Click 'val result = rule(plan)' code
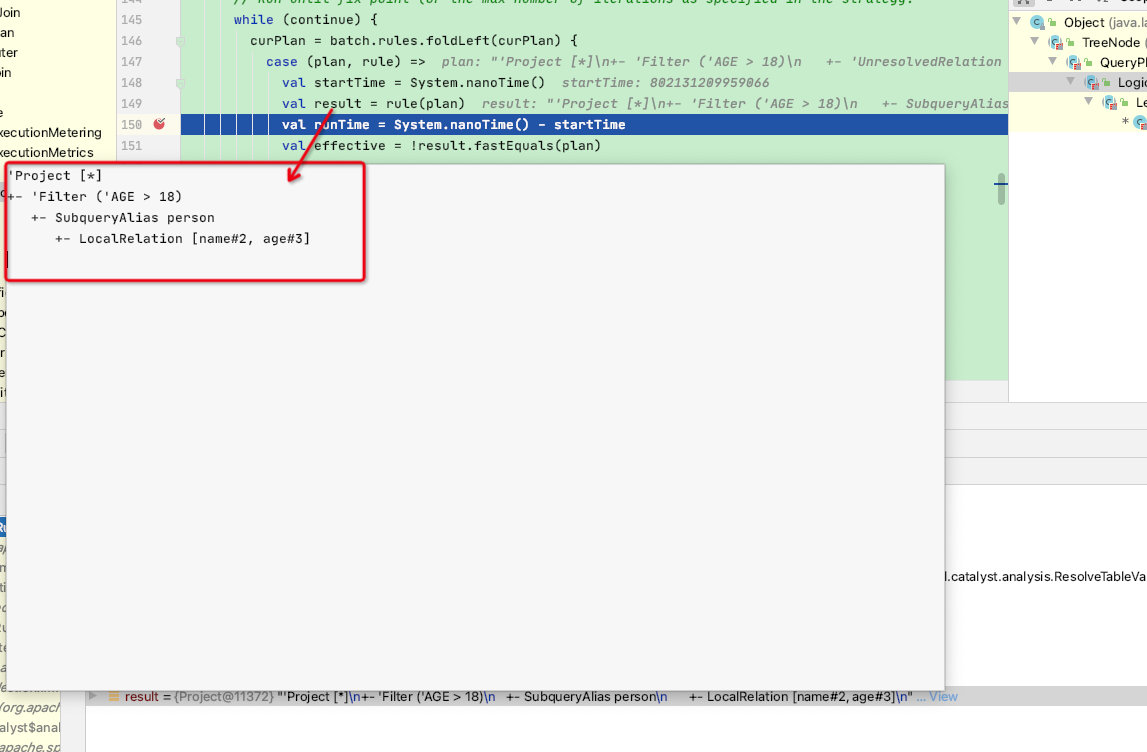 373,103
